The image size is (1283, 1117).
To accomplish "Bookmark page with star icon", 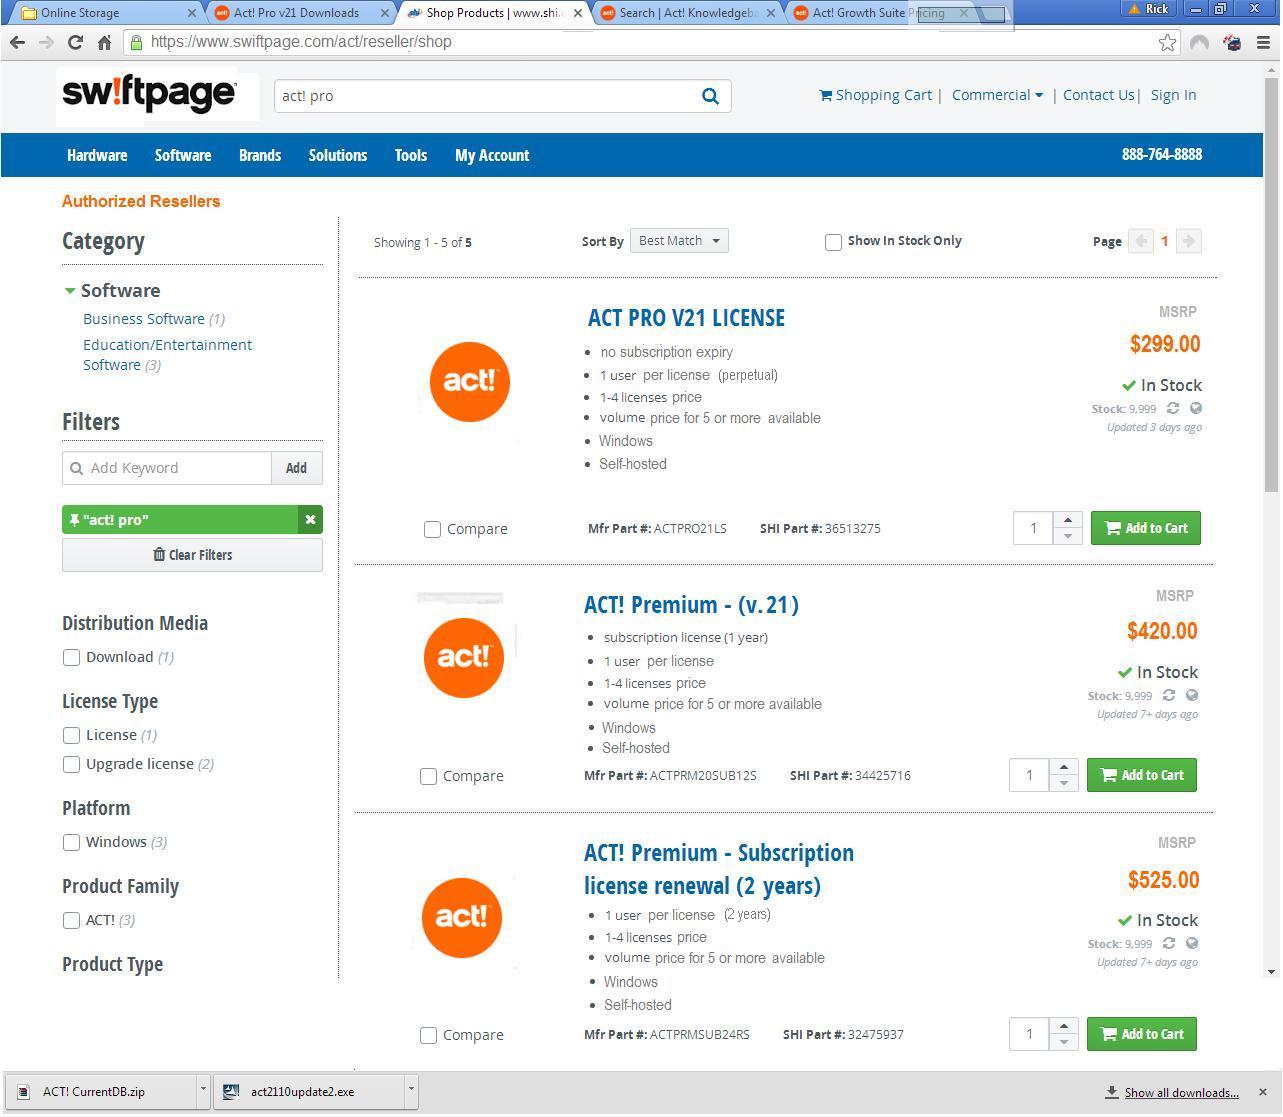I will [x=1167, y=42].
